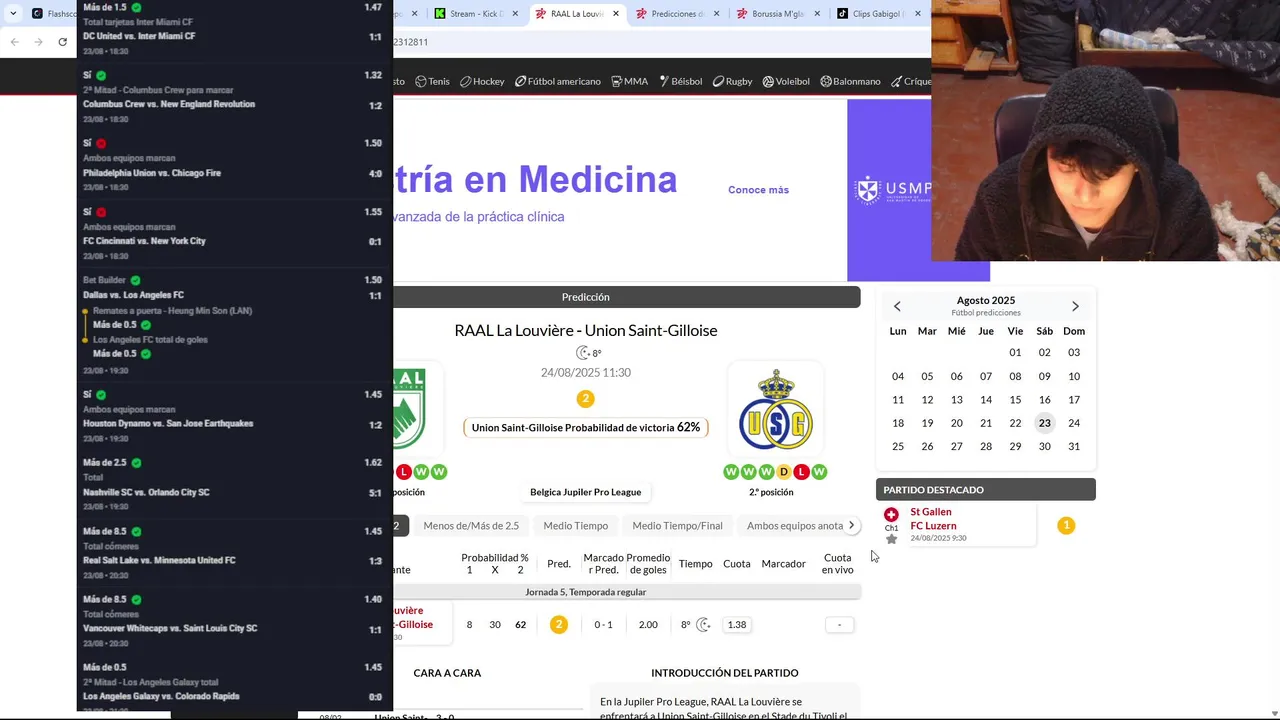Click the browser back arrow

coord(14,42)
